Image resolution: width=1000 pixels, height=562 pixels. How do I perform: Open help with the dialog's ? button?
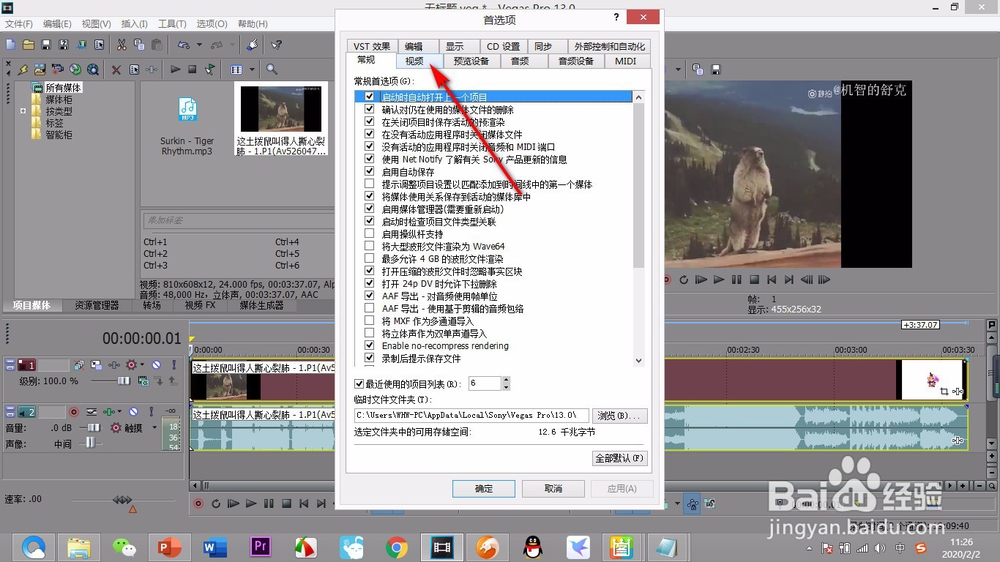[x=616, y=17]
